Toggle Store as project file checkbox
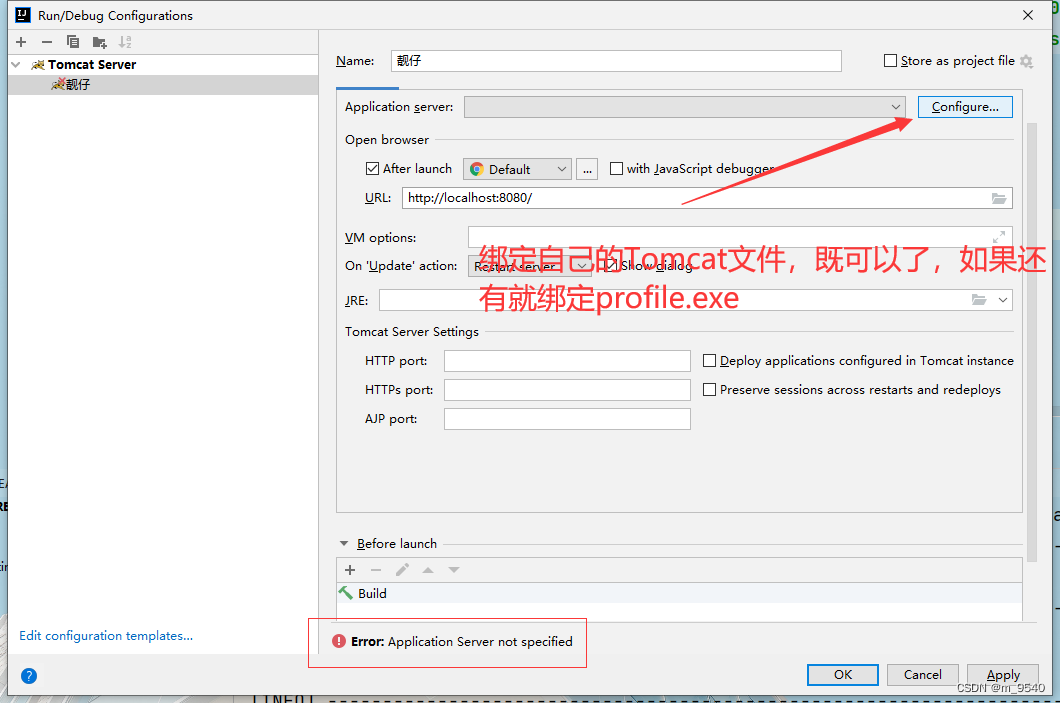 pyautogui.click(x=890, y=61)
